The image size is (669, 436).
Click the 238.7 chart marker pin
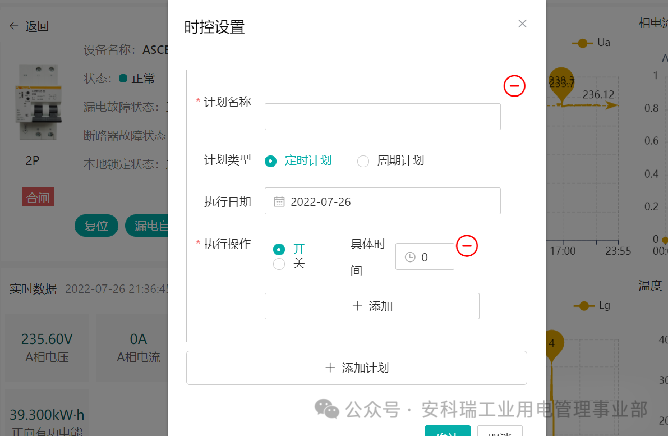pyautogui.click(x=561, y=85)
